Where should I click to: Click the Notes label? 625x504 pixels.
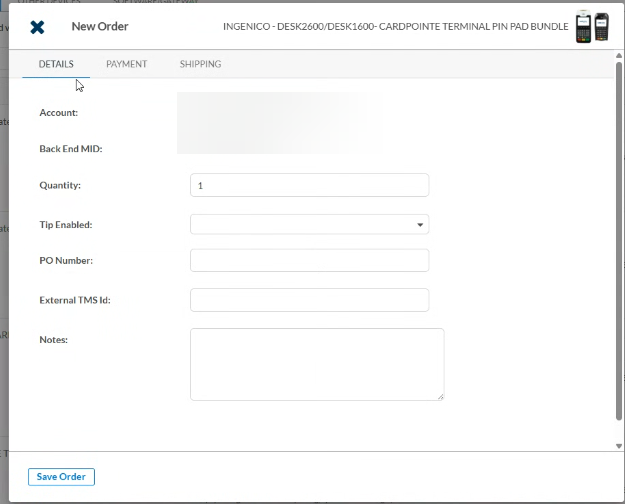pyautogui.click(x=52, y=340)
